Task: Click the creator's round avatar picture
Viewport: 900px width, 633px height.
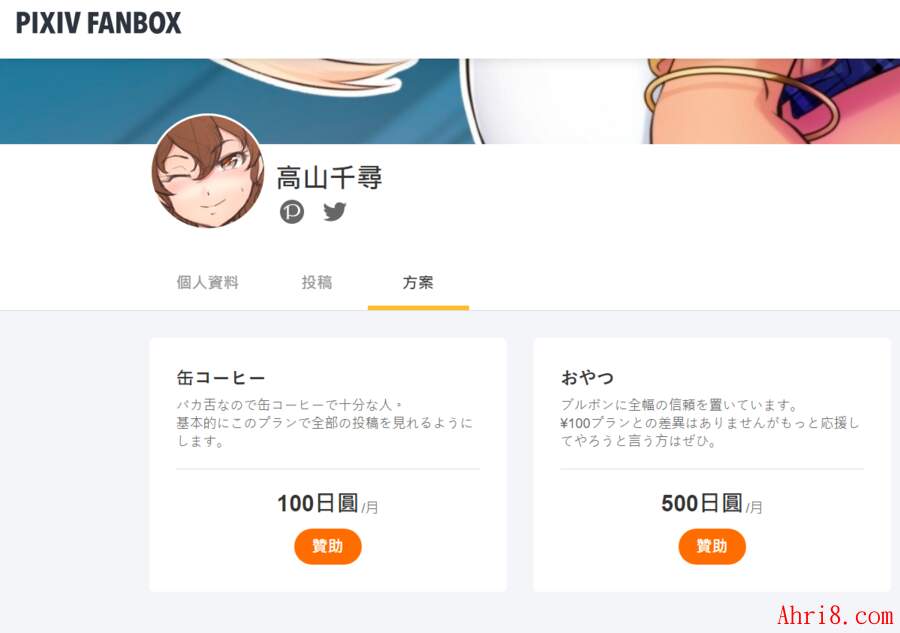Action: [208, 171]
